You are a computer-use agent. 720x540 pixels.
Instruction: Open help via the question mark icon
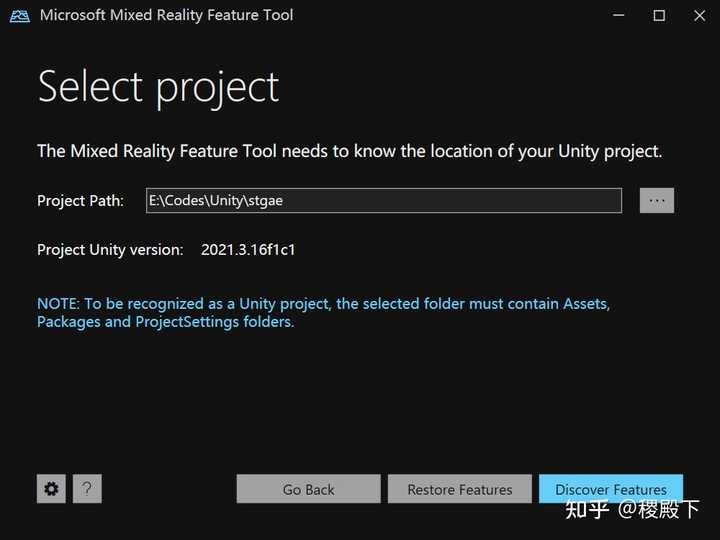[x=87, y=489]
